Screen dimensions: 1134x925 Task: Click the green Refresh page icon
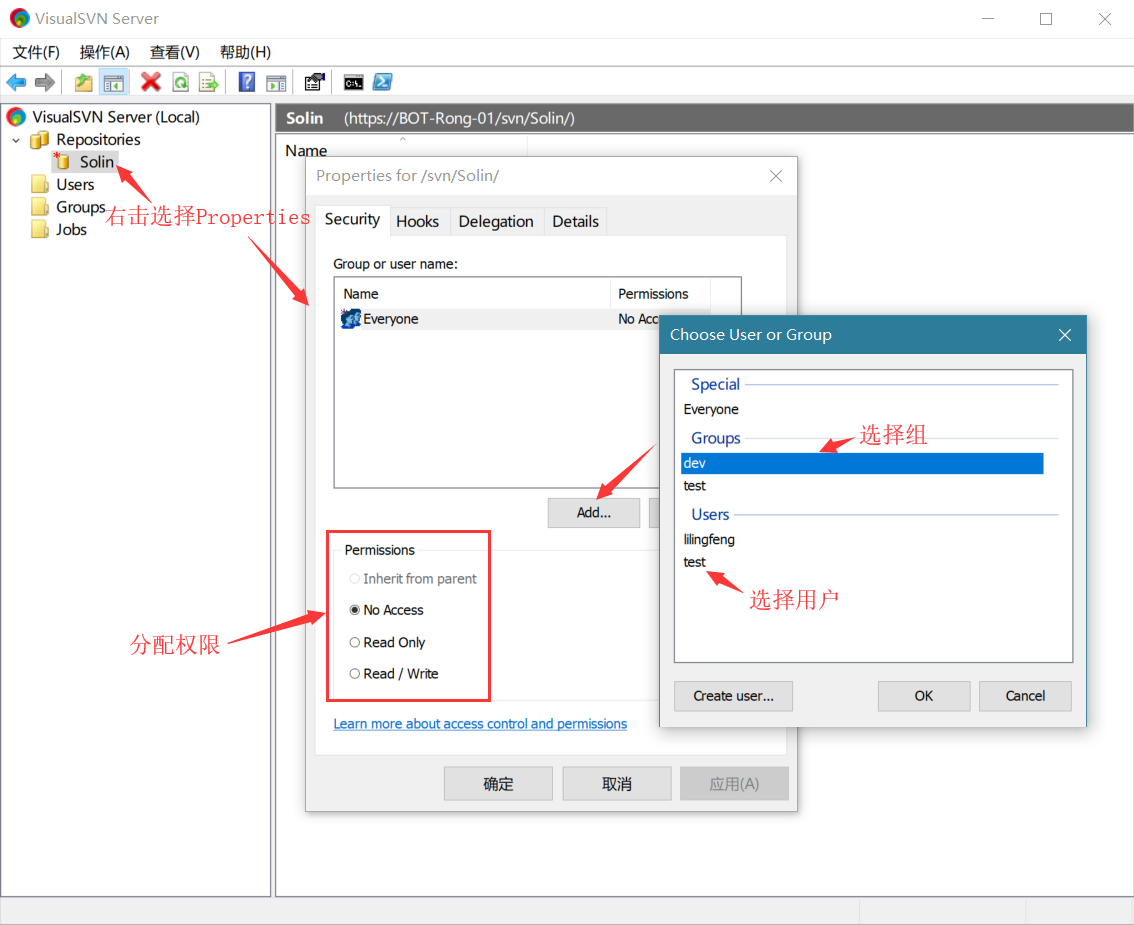tap(181, 82)
